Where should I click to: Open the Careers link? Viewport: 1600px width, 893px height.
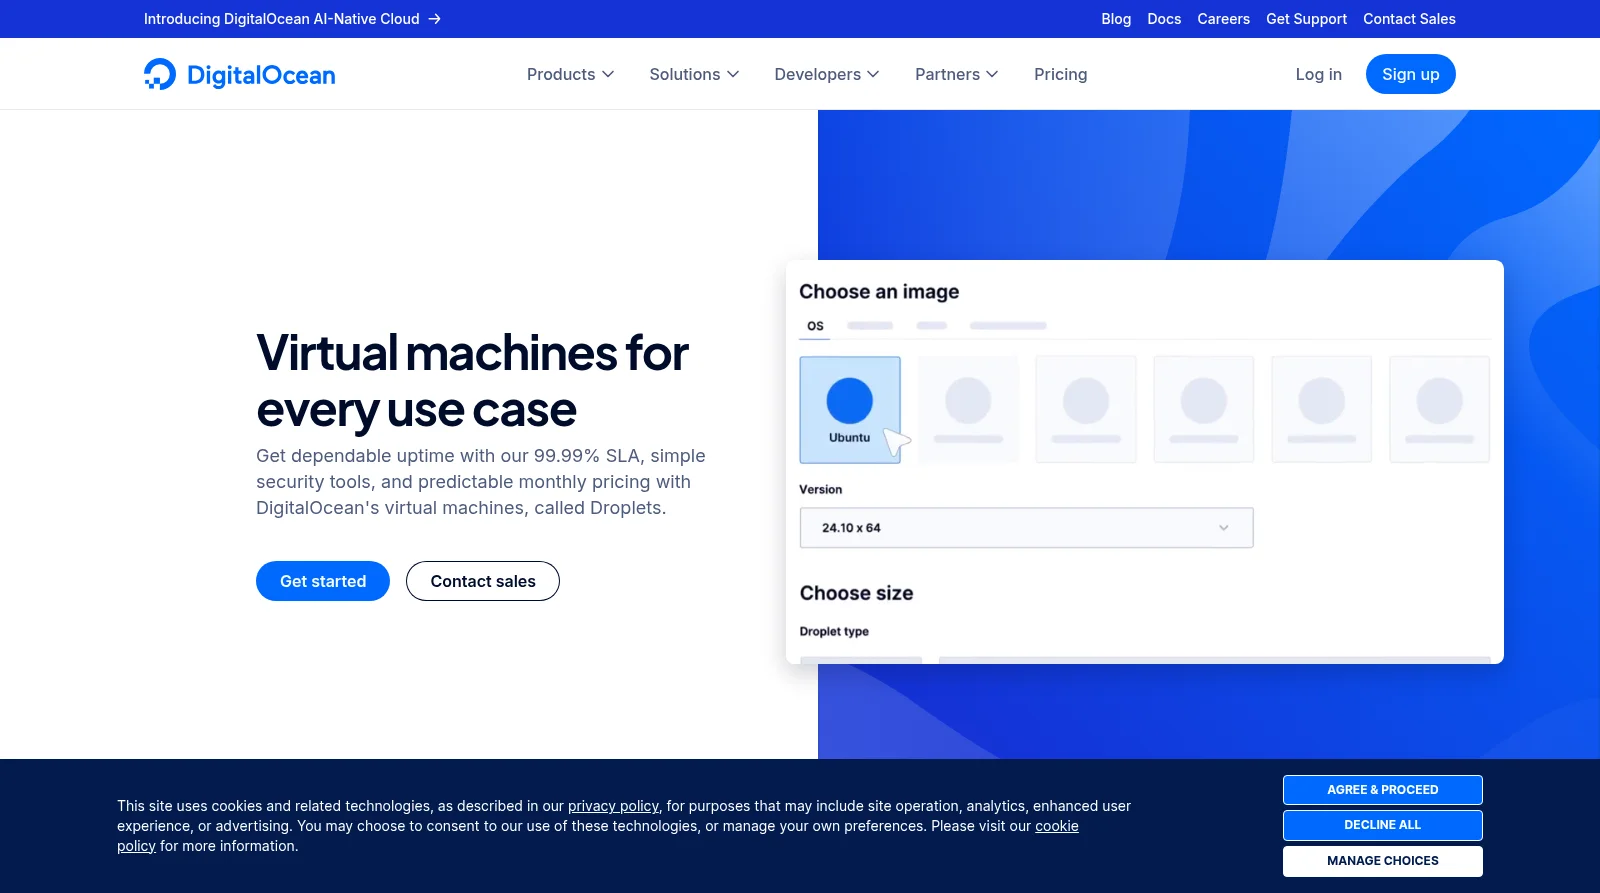click(1223, 19)
